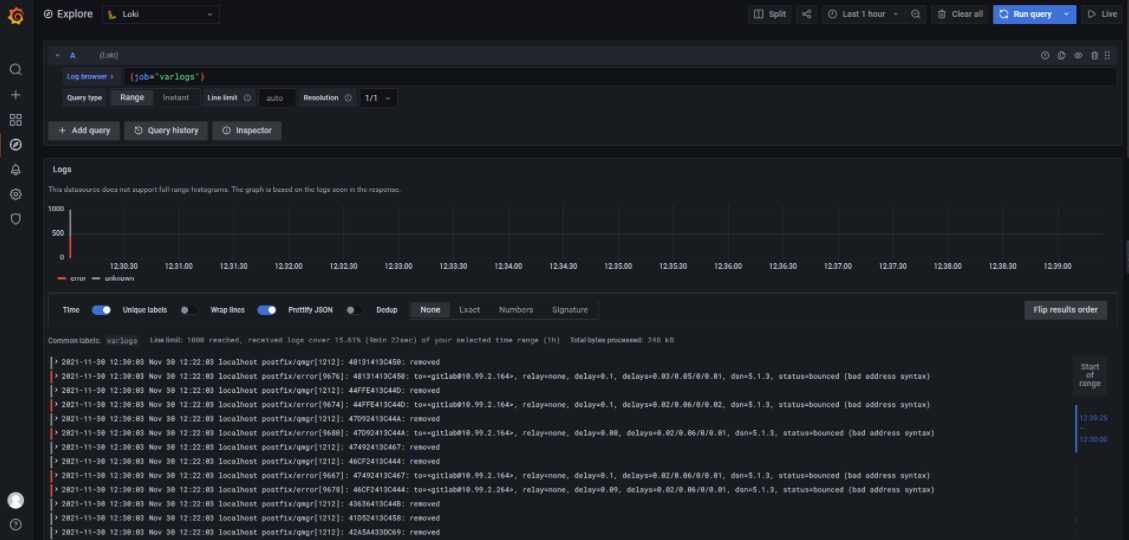
Task: Duplicate query A
Action: [1061, 55]
